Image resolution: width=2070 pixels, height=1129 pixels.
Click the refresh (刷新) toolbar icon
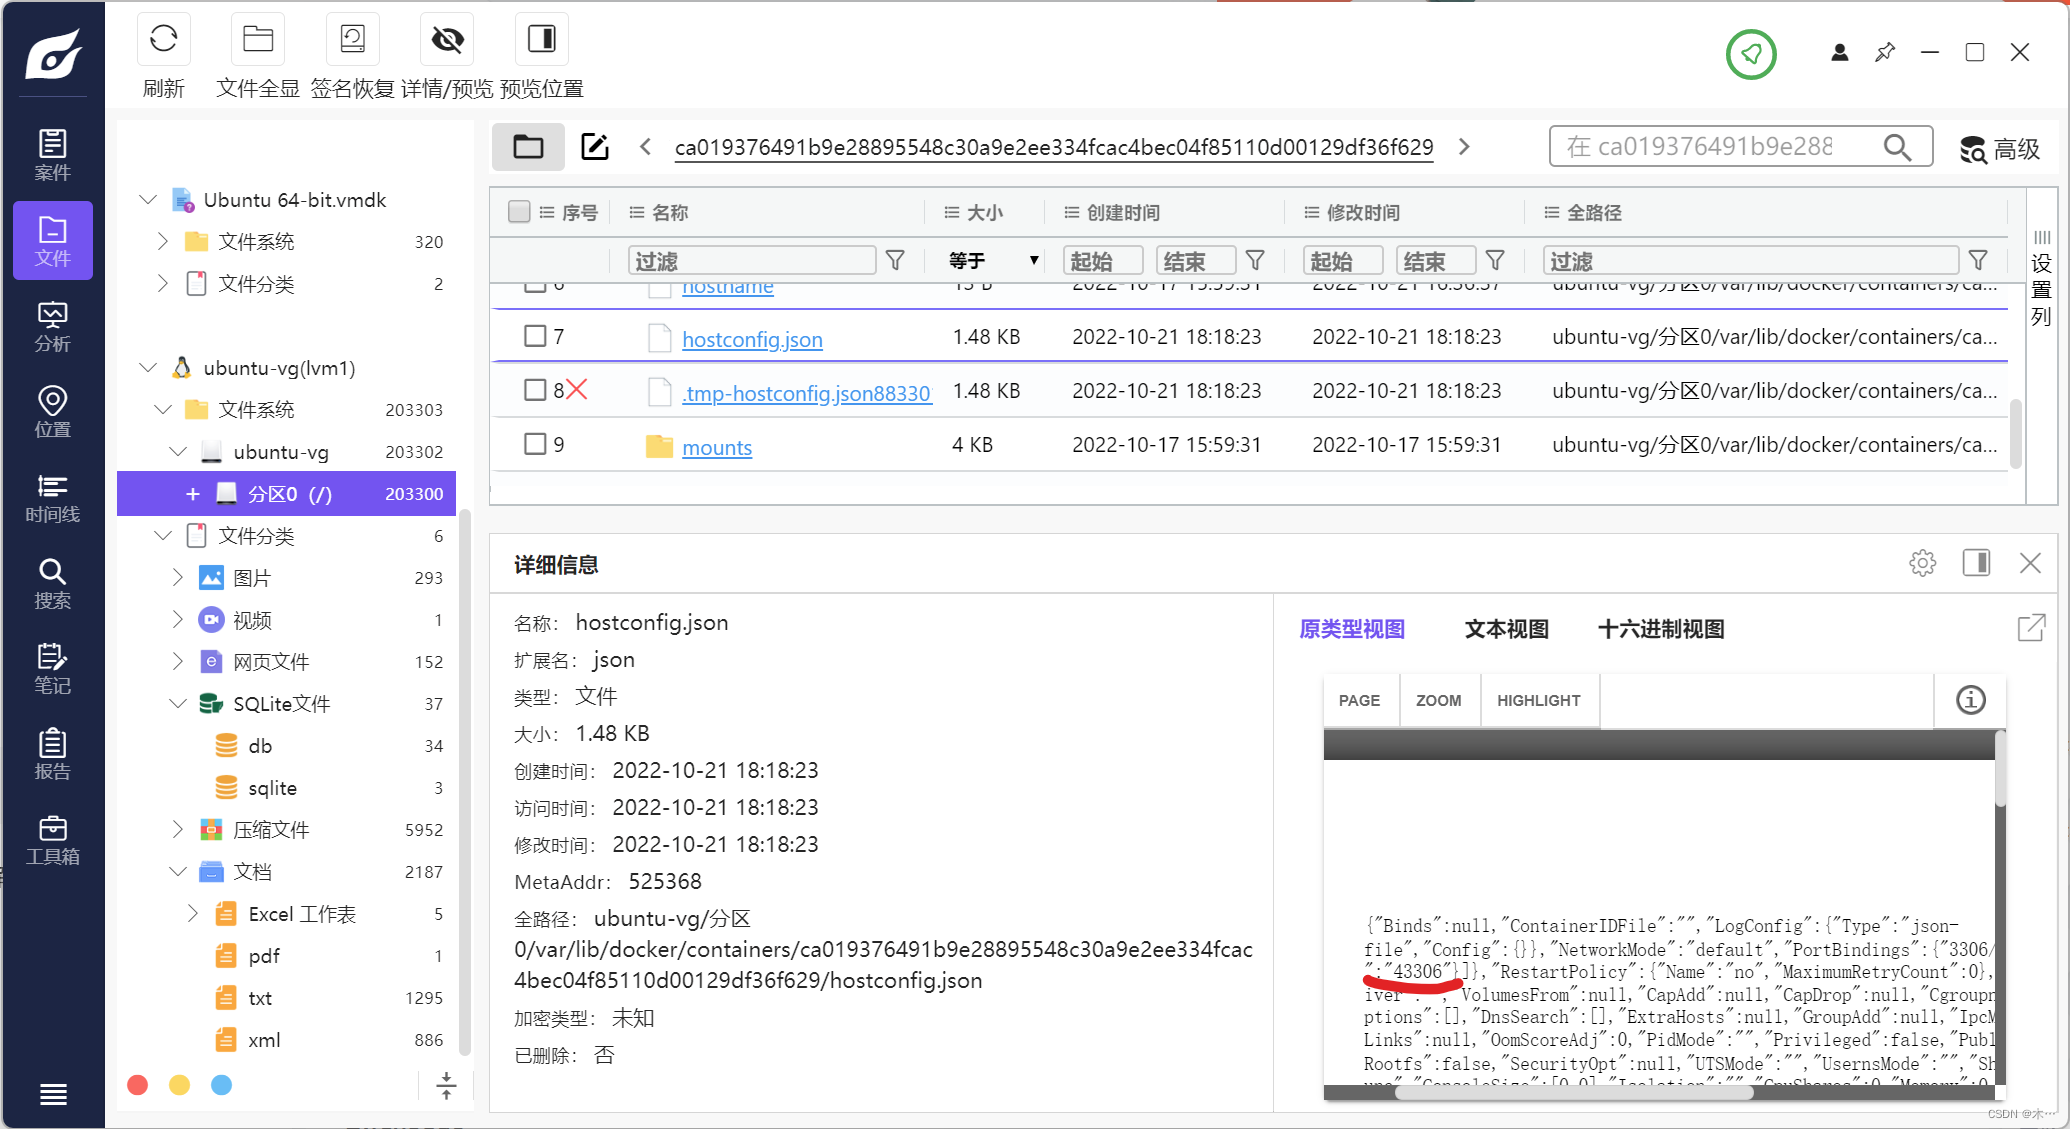[x=163, y=40]
